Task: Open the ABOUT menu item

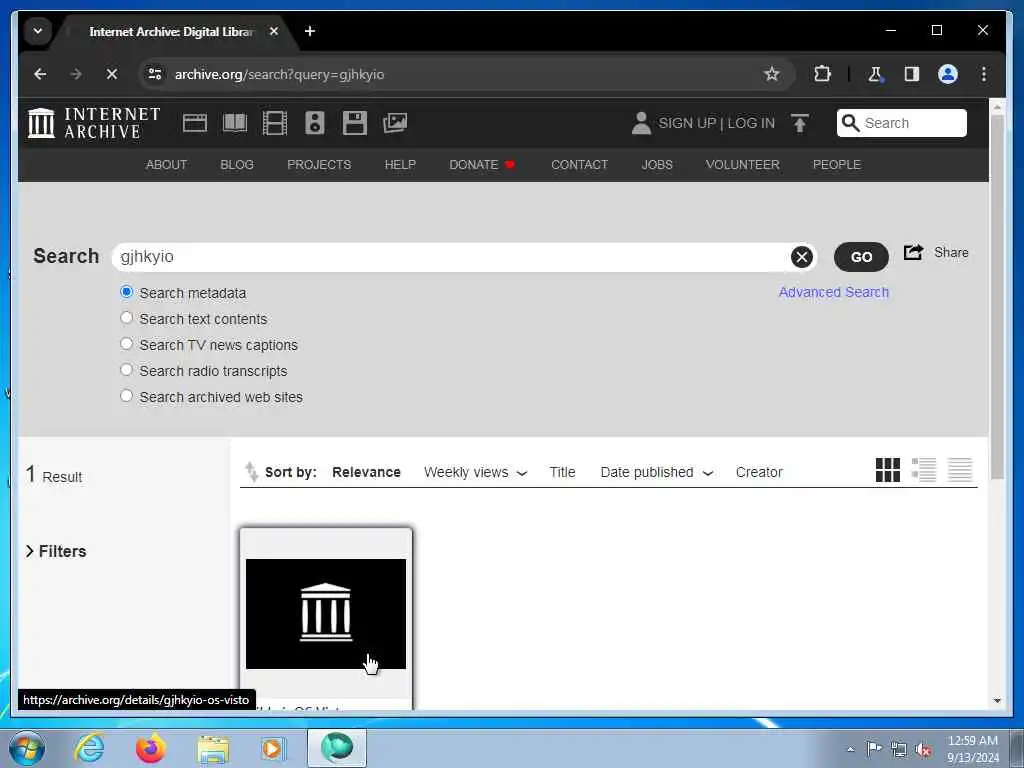Action: click(x=166, y=165)
